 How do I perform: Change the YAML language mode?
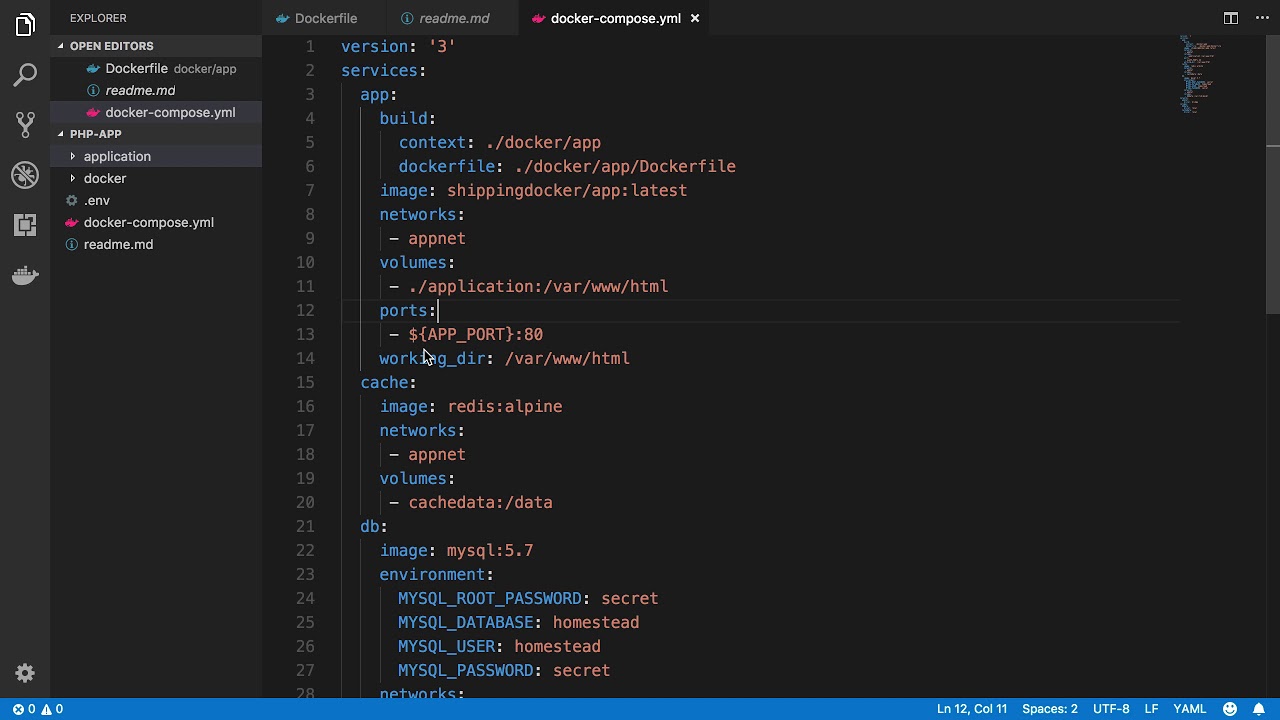[x=1189, y=709]
